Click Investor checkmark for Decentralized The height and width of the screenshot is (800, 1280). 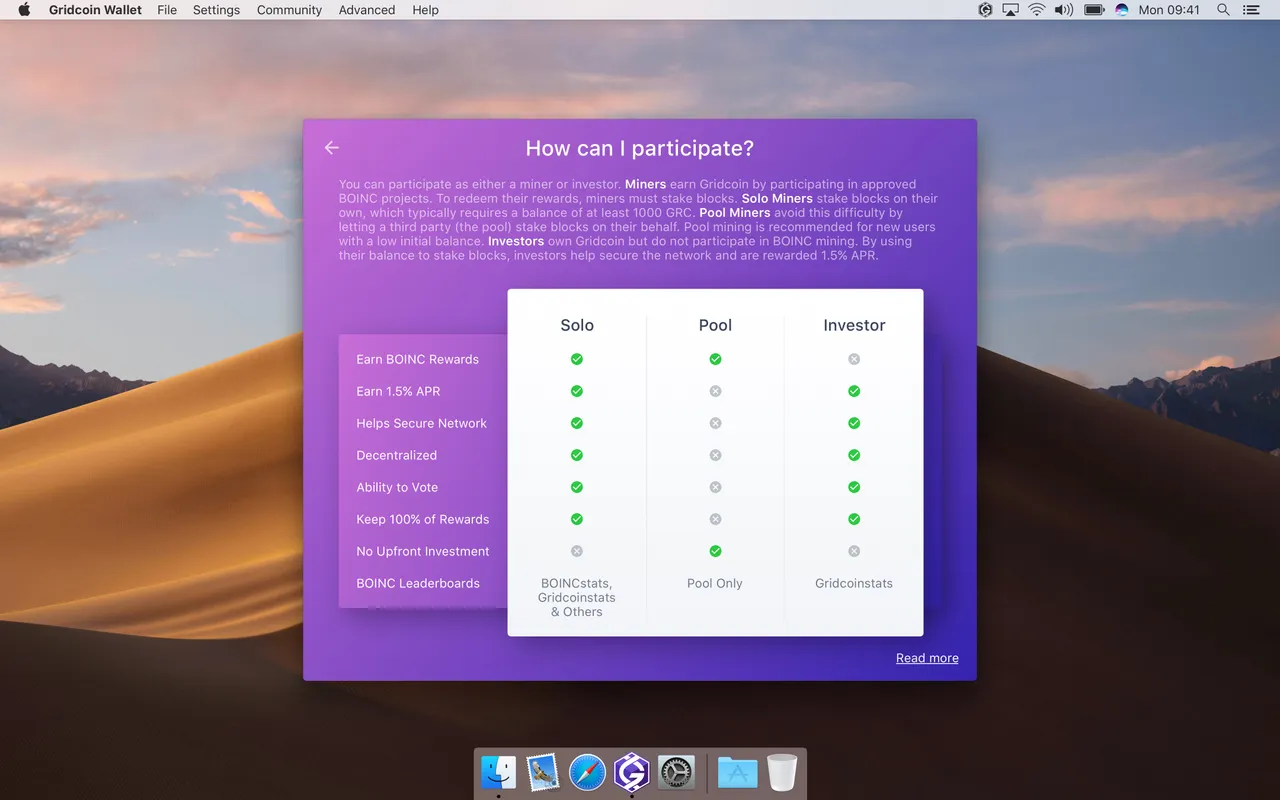tap(854, 455)
